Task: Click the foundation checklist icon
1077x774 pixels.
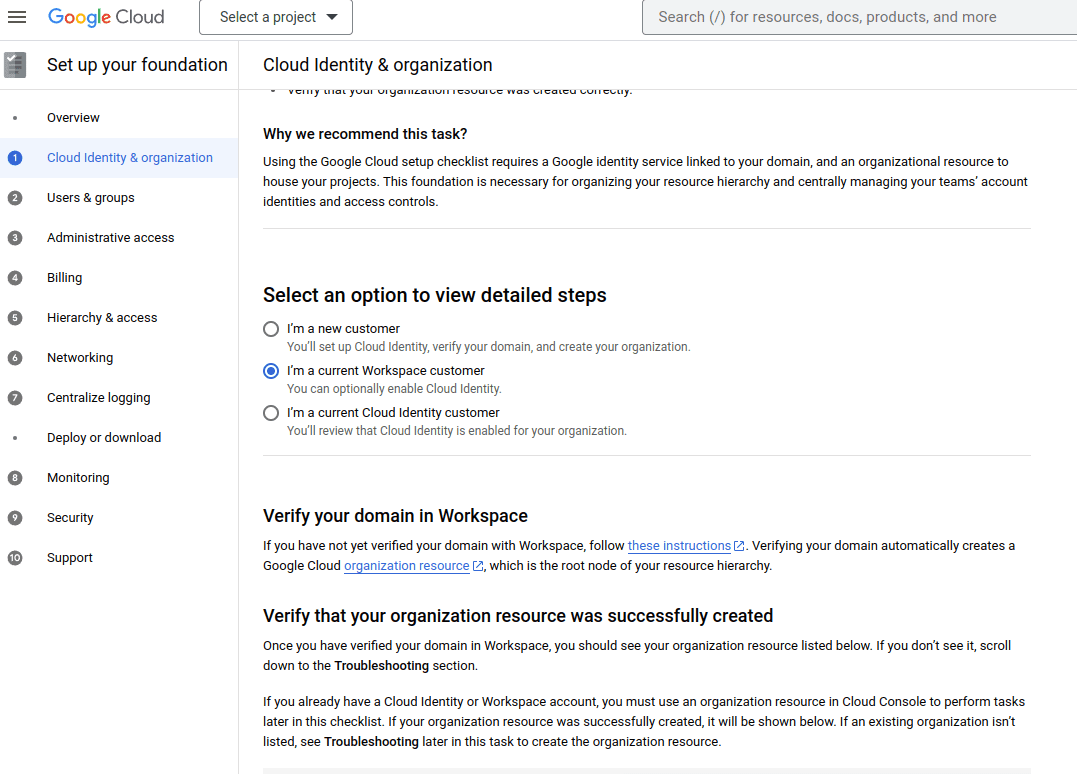Action: click(15, 65)
